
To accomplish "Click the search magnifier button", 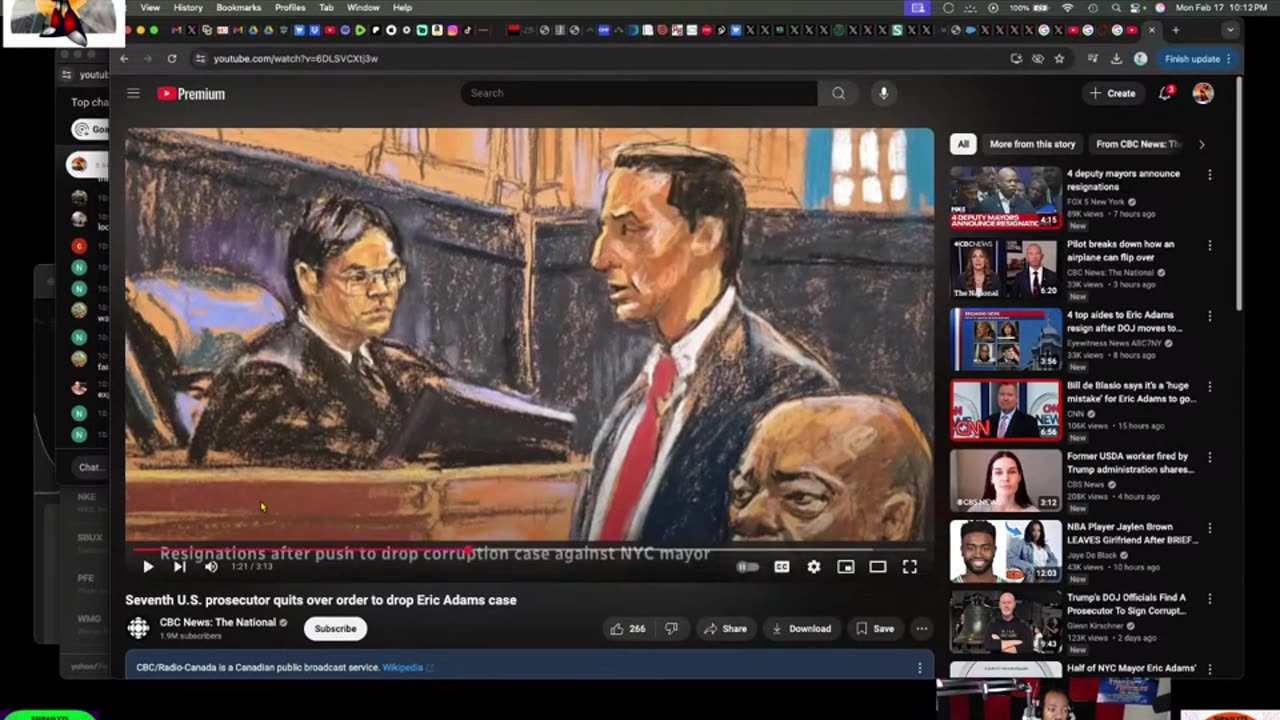I will click(x=838, y=93).
